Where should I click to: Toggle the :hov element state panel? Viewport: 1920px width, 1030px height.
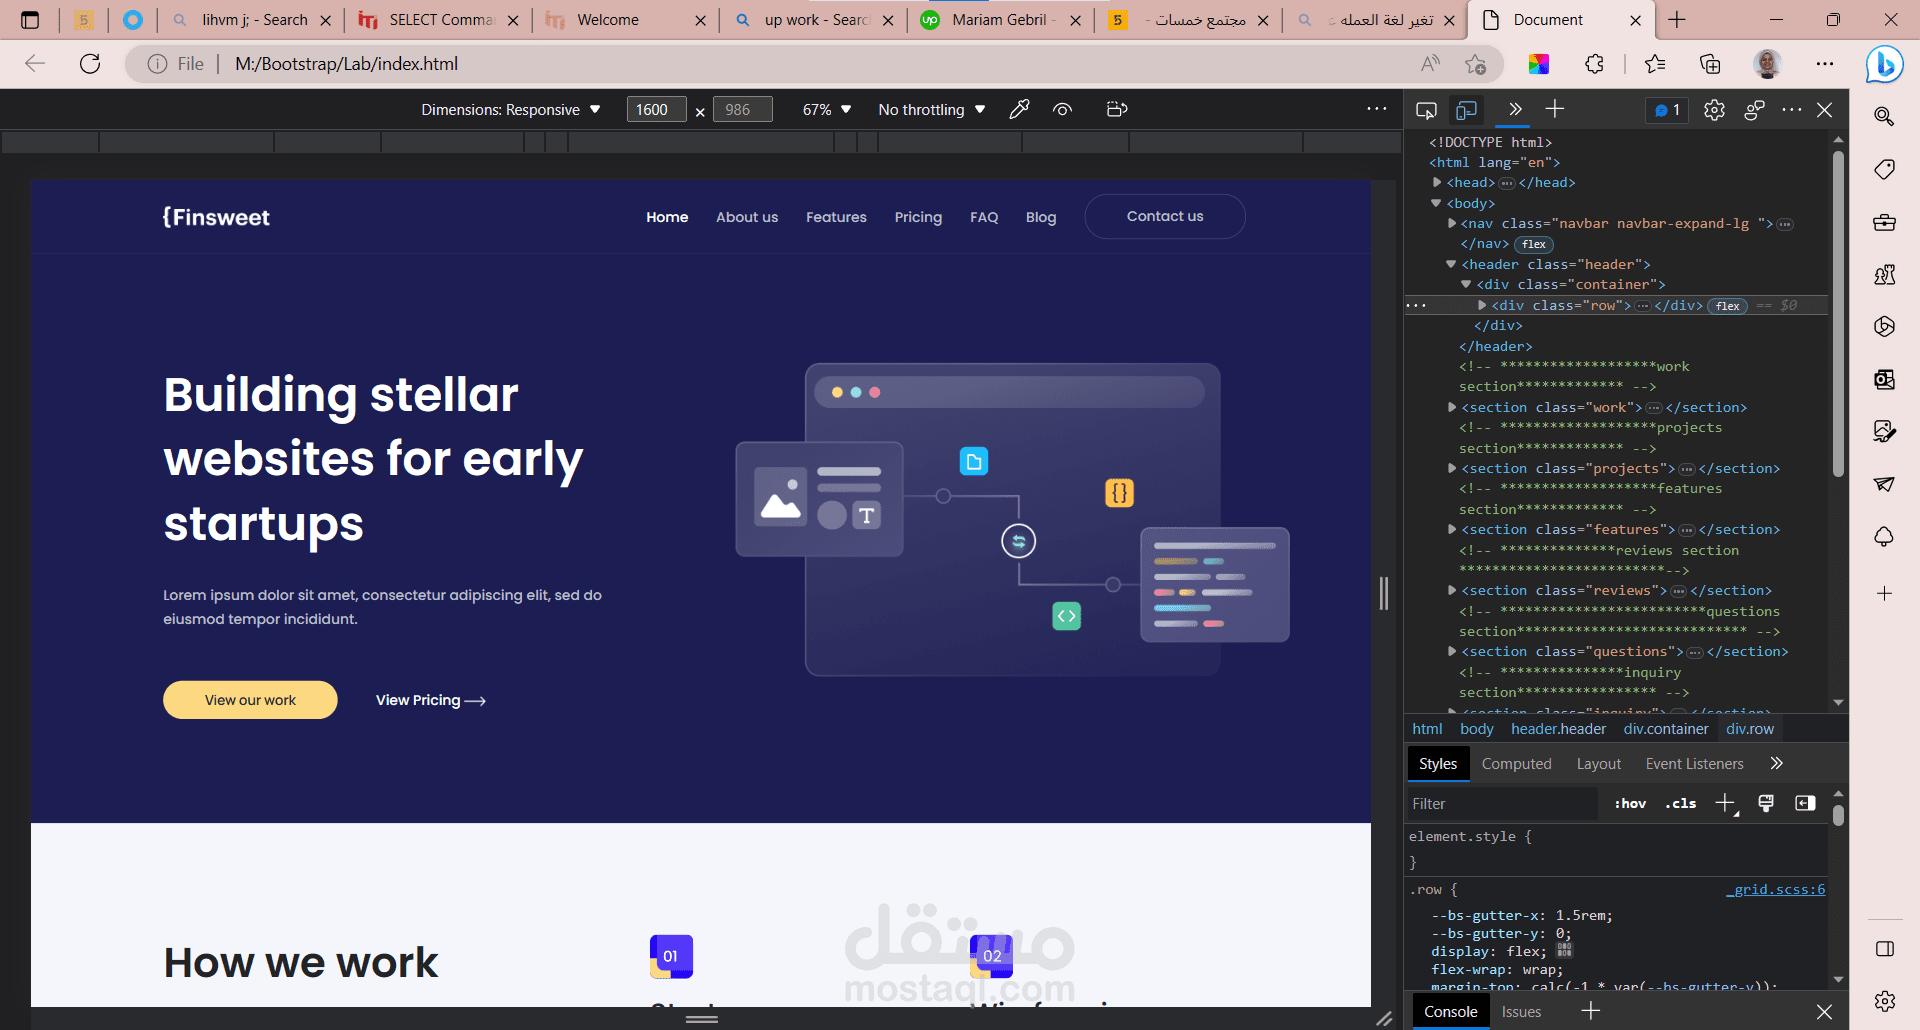1630,803
